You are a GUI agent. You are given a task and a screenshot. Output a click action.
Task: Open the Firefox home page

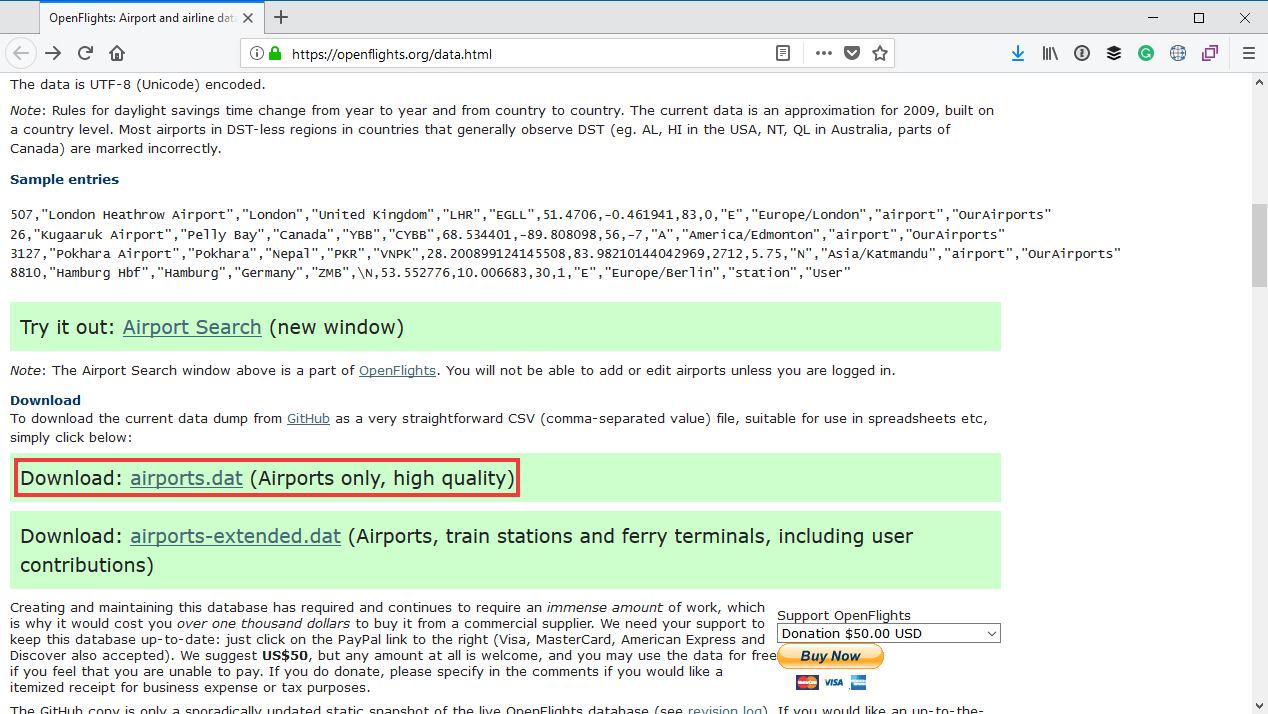(117, 53)
